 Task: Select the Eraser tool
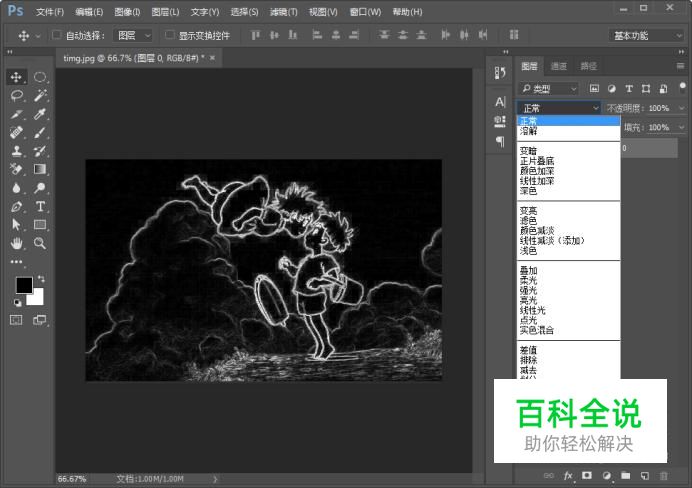click(x=17, y=169)
